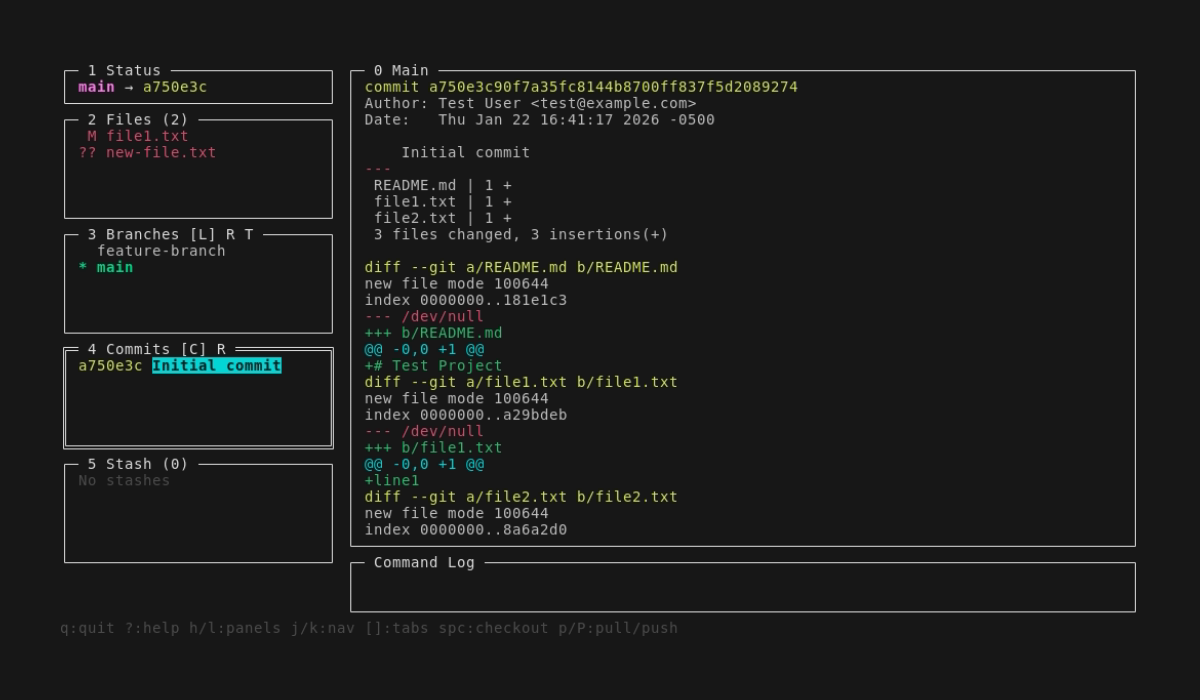Click the 0 Main panel title
The height and width of the screenshot is (700, 1200).
[400, 71]
